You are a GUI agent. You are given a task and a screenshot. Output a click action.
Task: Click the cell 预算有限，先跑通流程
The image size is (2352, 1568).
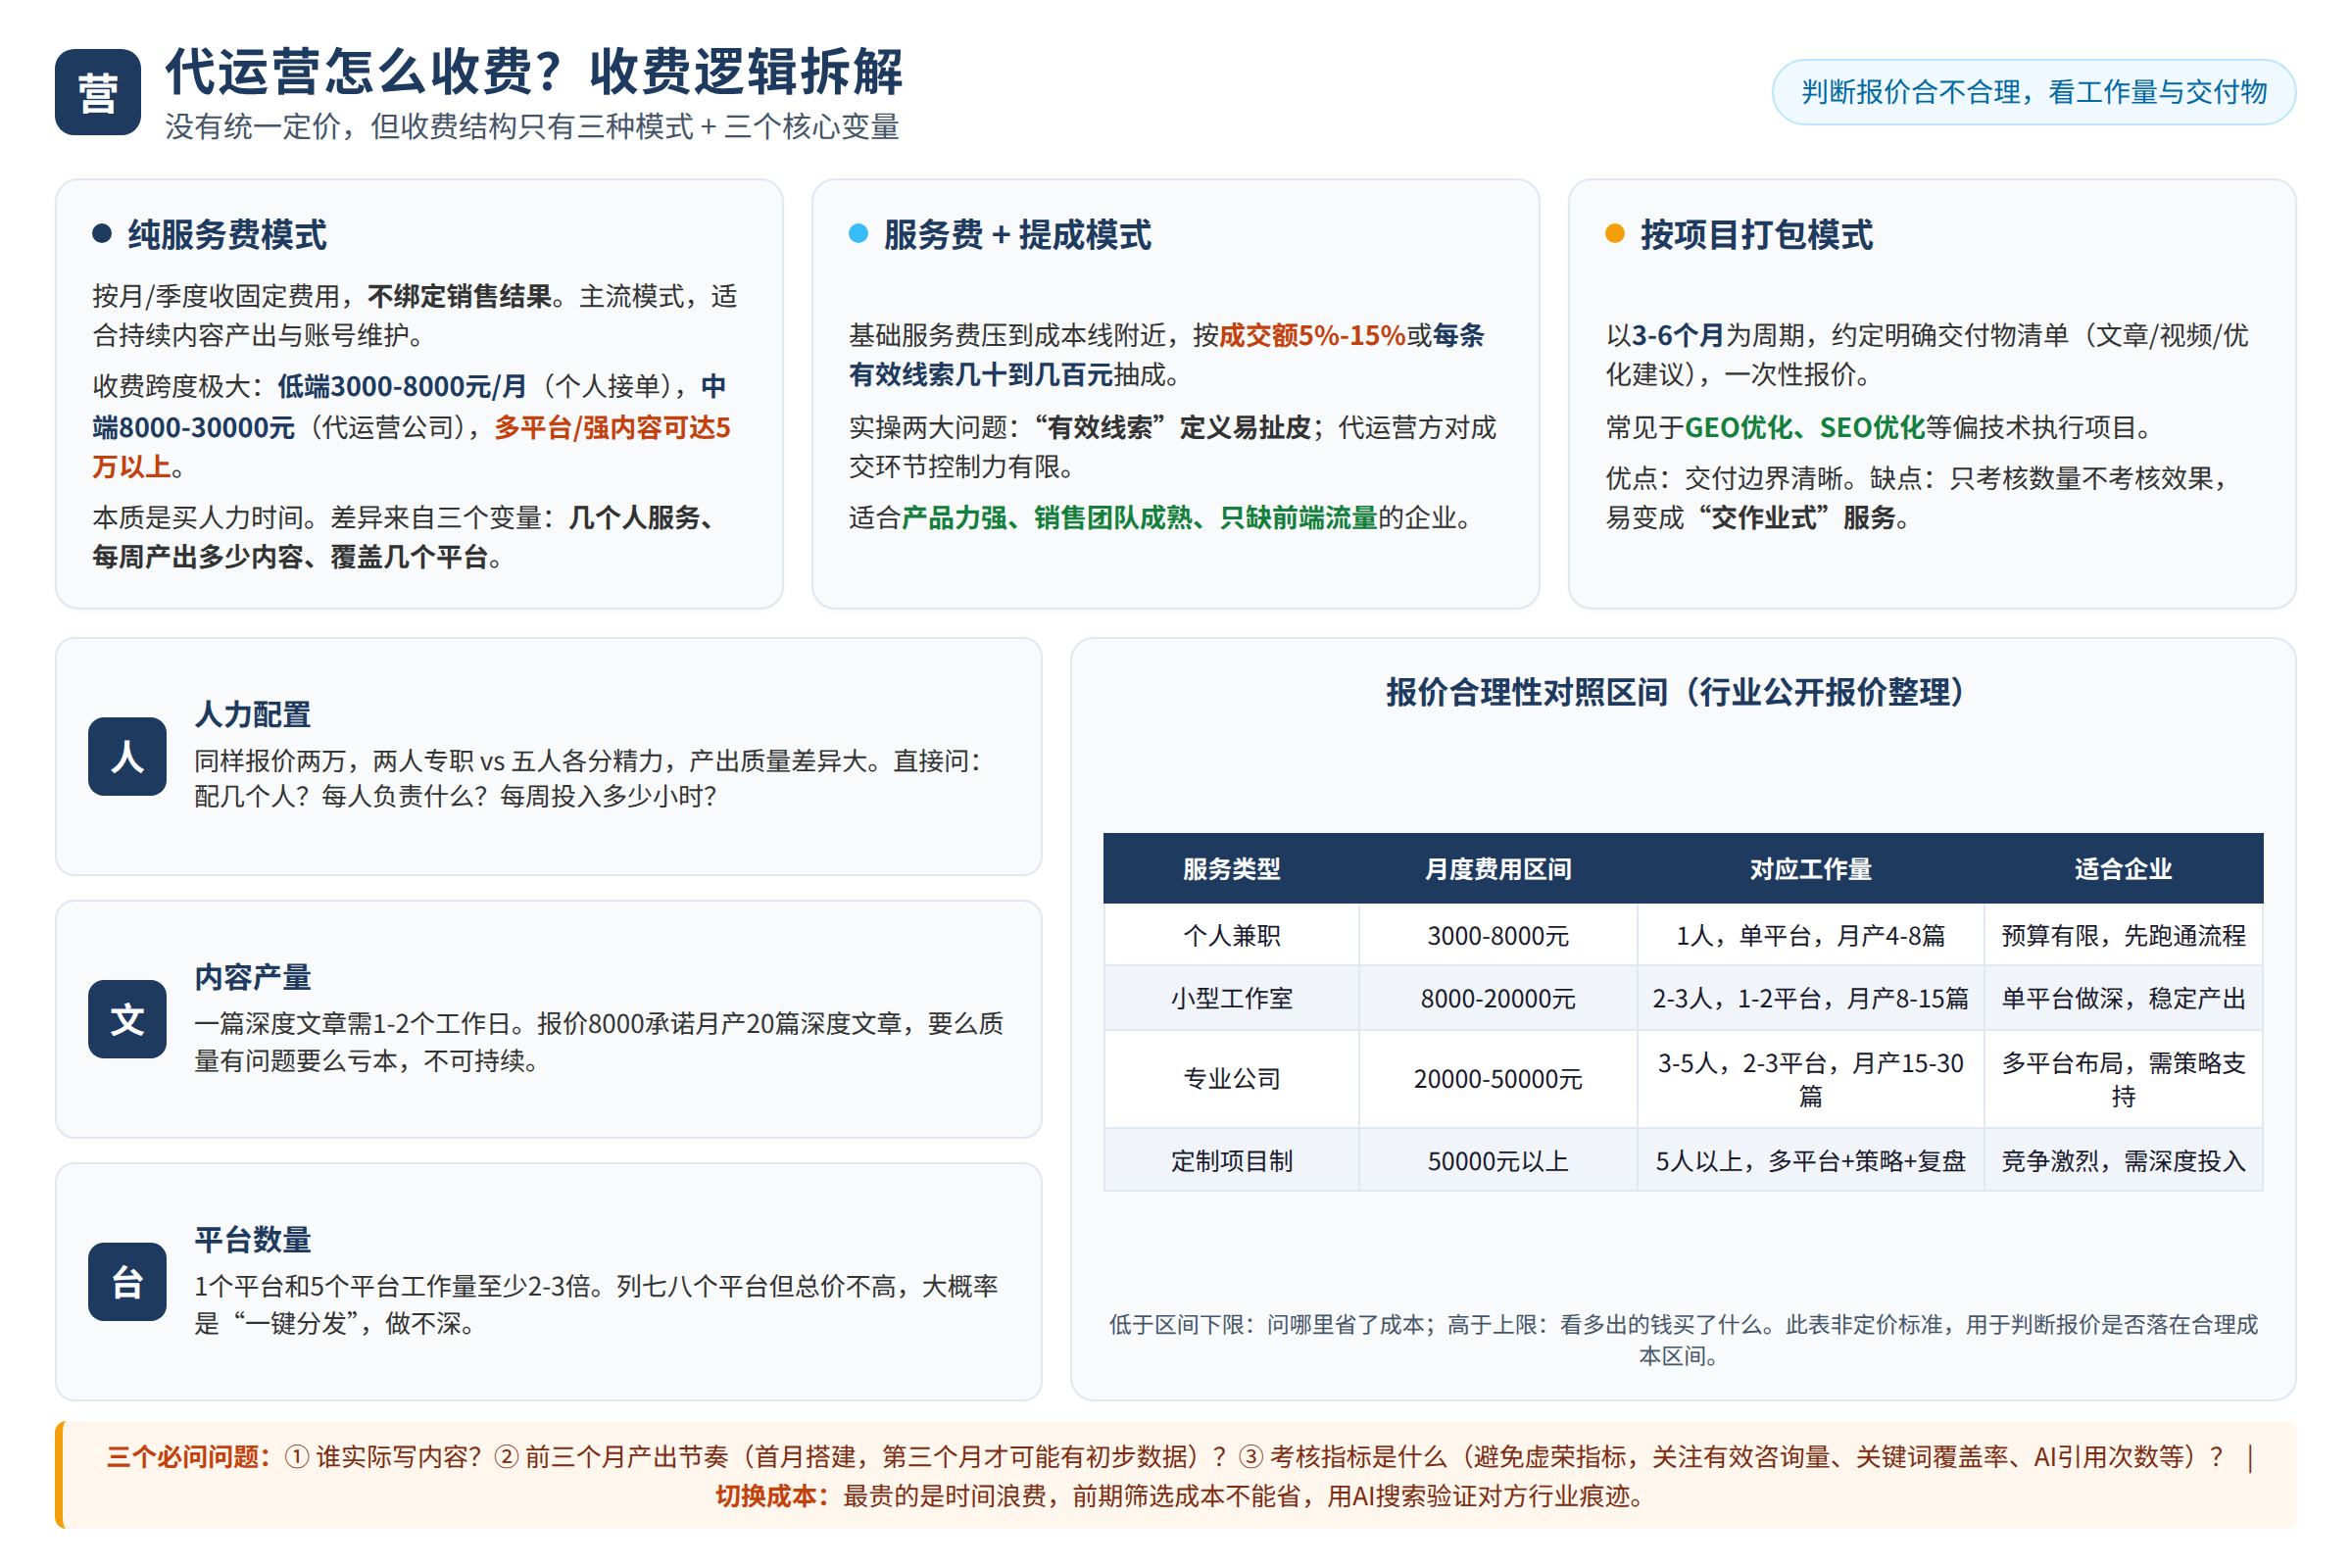point(2123,935)
